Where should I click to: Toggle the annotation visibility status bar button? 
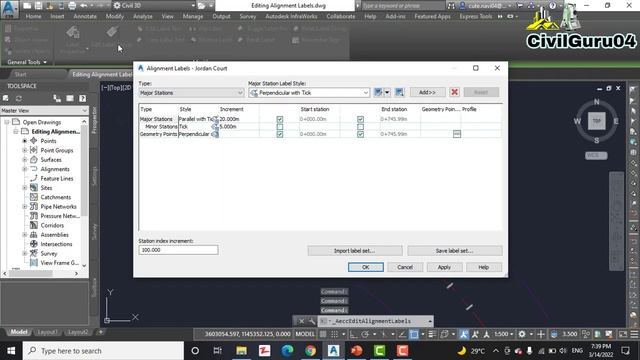click(x=464, y=334)
